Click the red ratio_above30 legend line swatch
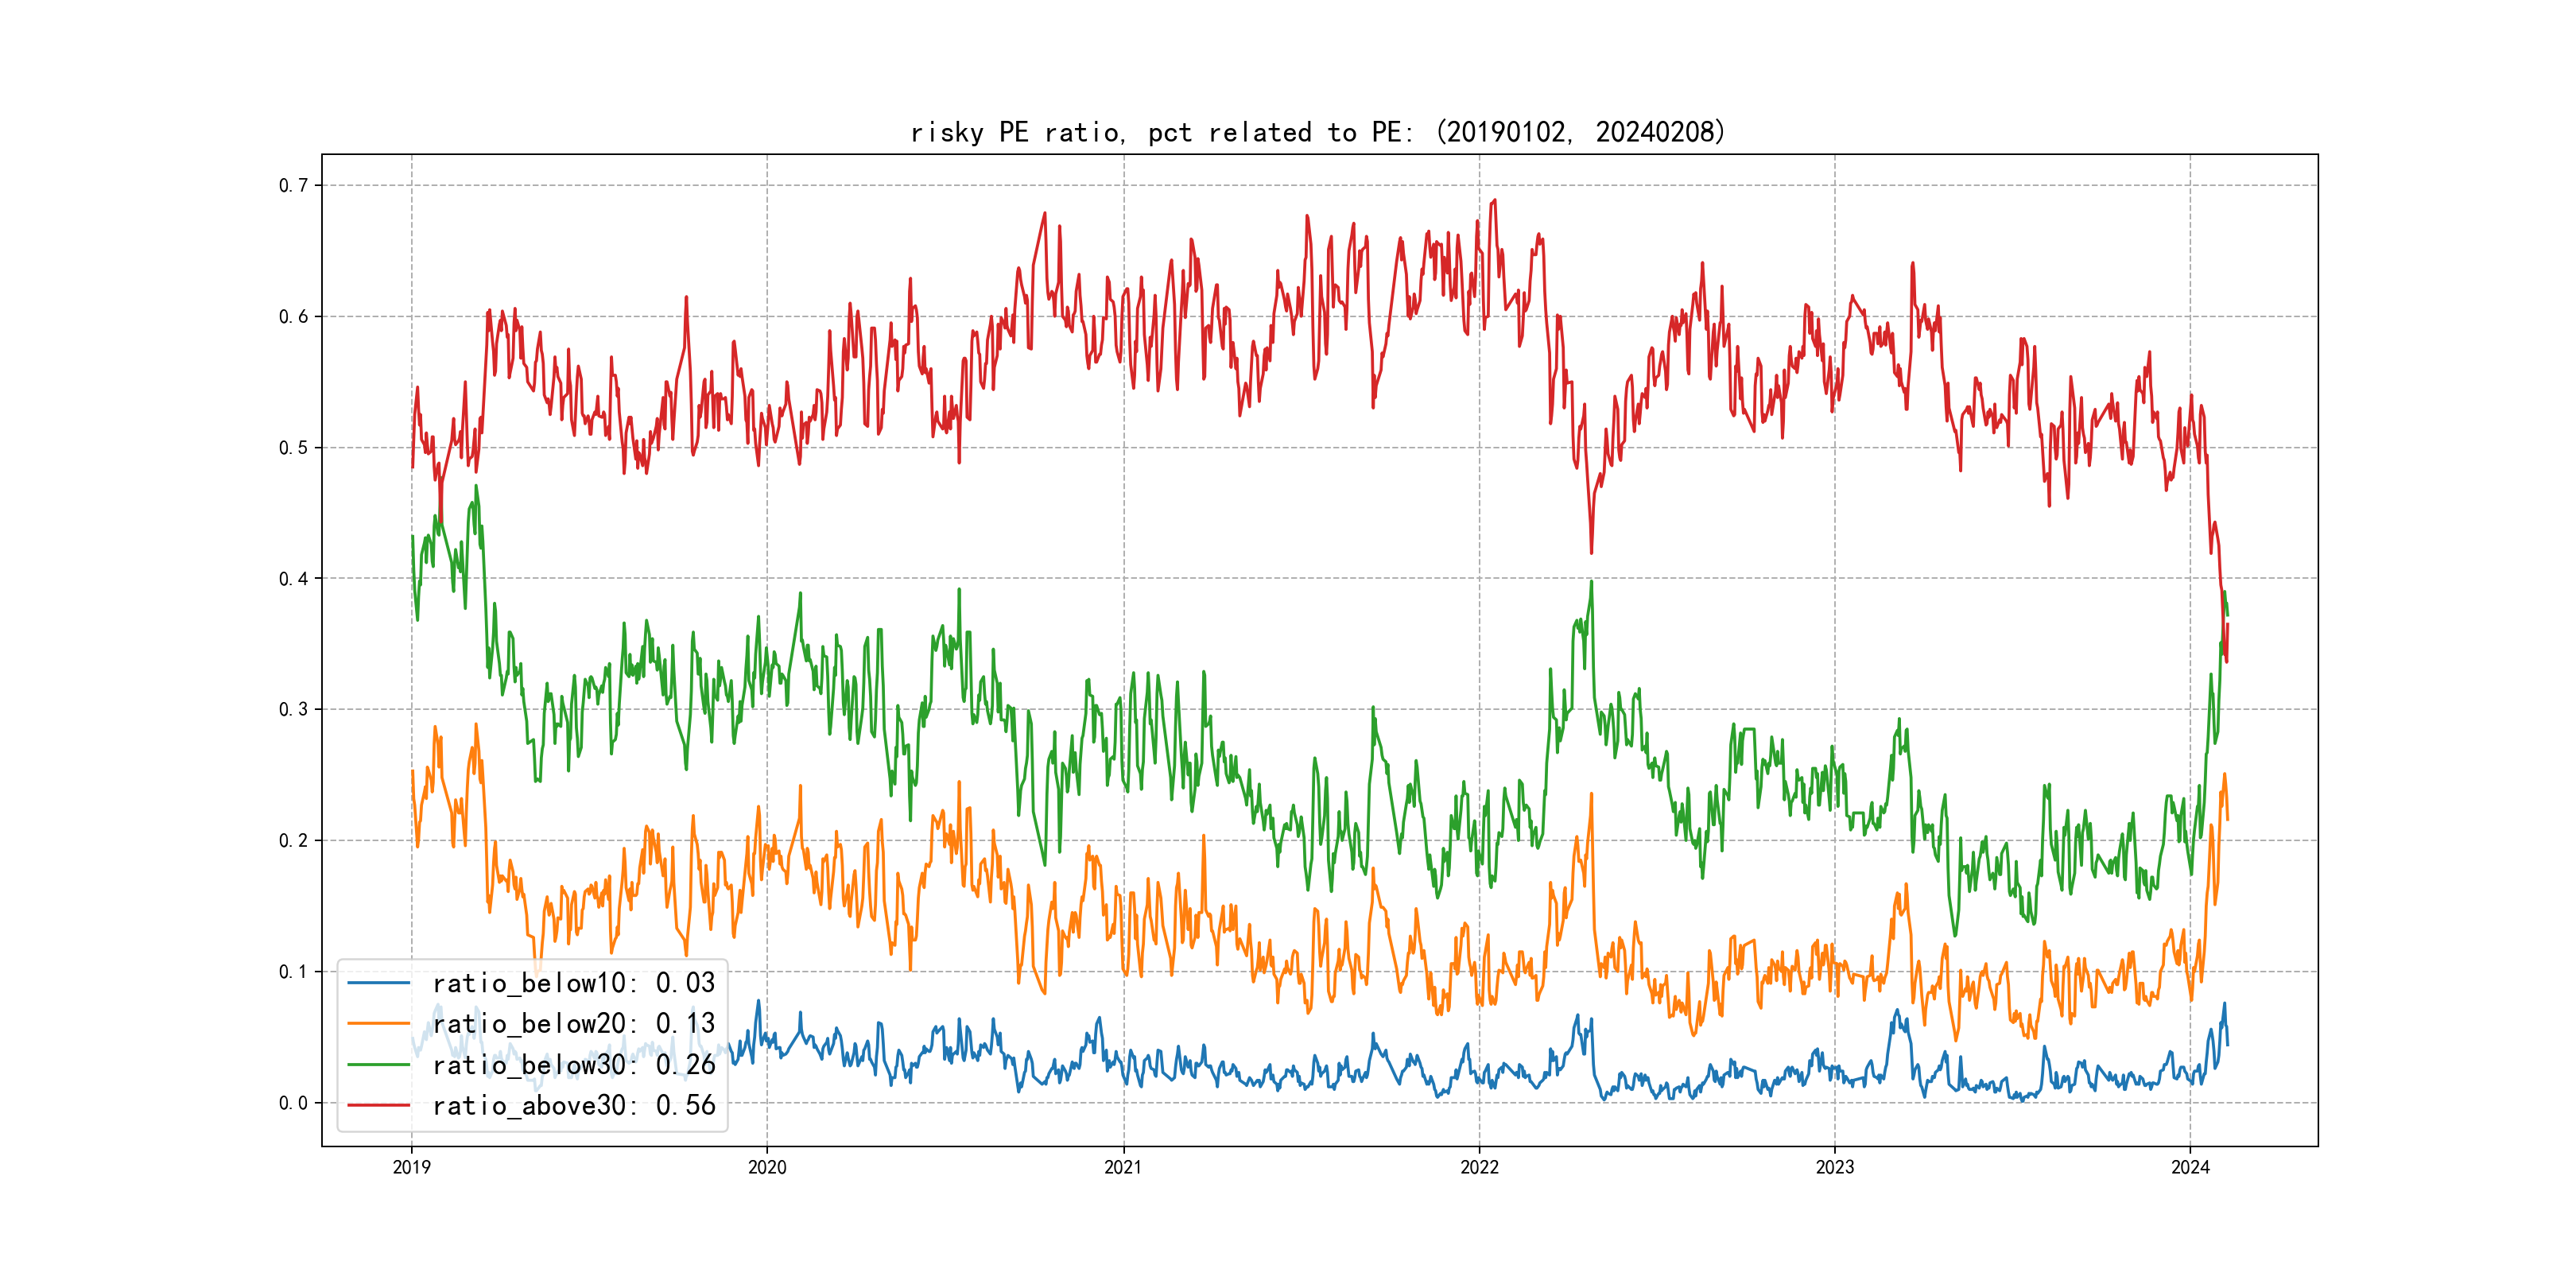The image size is (2576, 1288). tap(378, 1106)
